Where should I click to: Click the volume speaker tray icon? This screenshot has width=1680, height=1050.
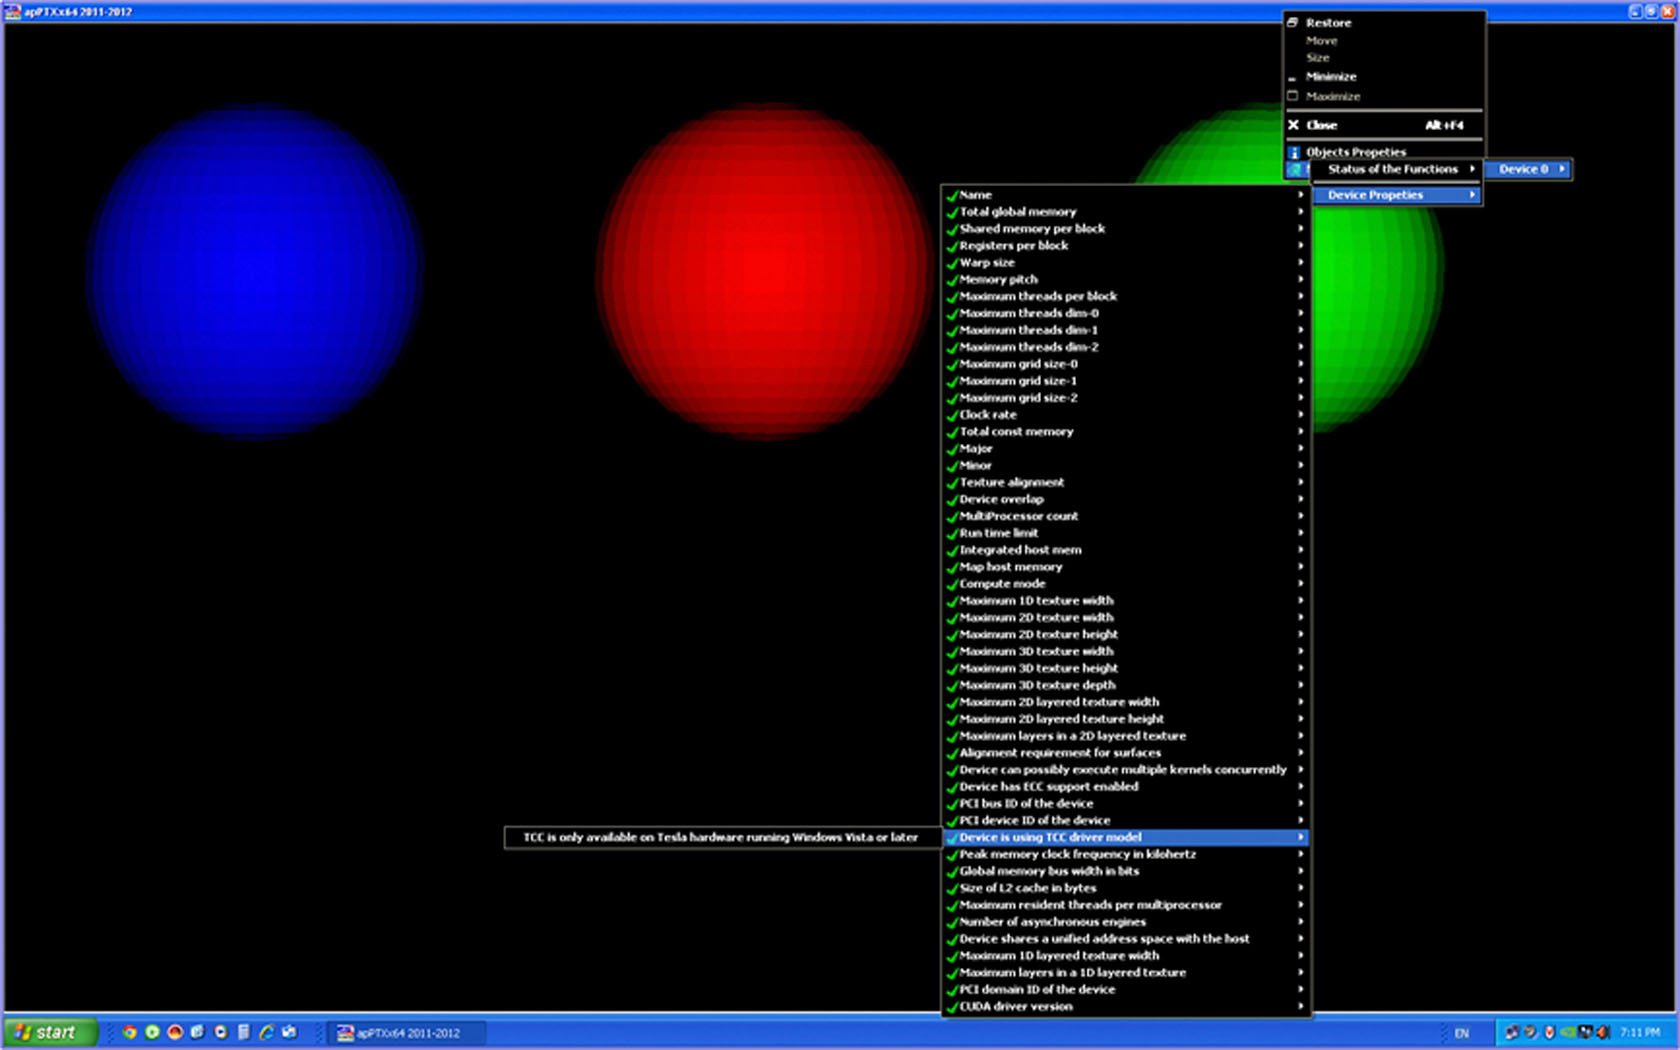pyautogui.click(x=1603, y=1032)
